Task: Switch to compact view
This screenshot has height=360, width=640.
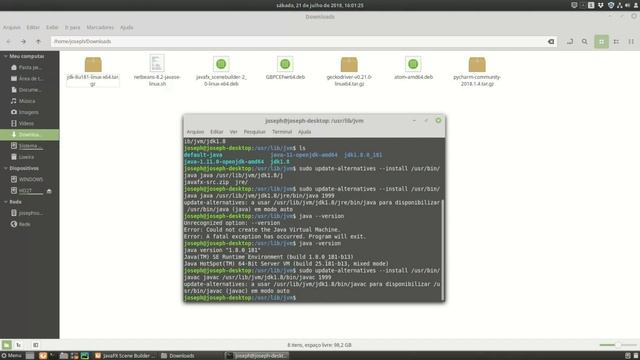Action: pos(631,42)
